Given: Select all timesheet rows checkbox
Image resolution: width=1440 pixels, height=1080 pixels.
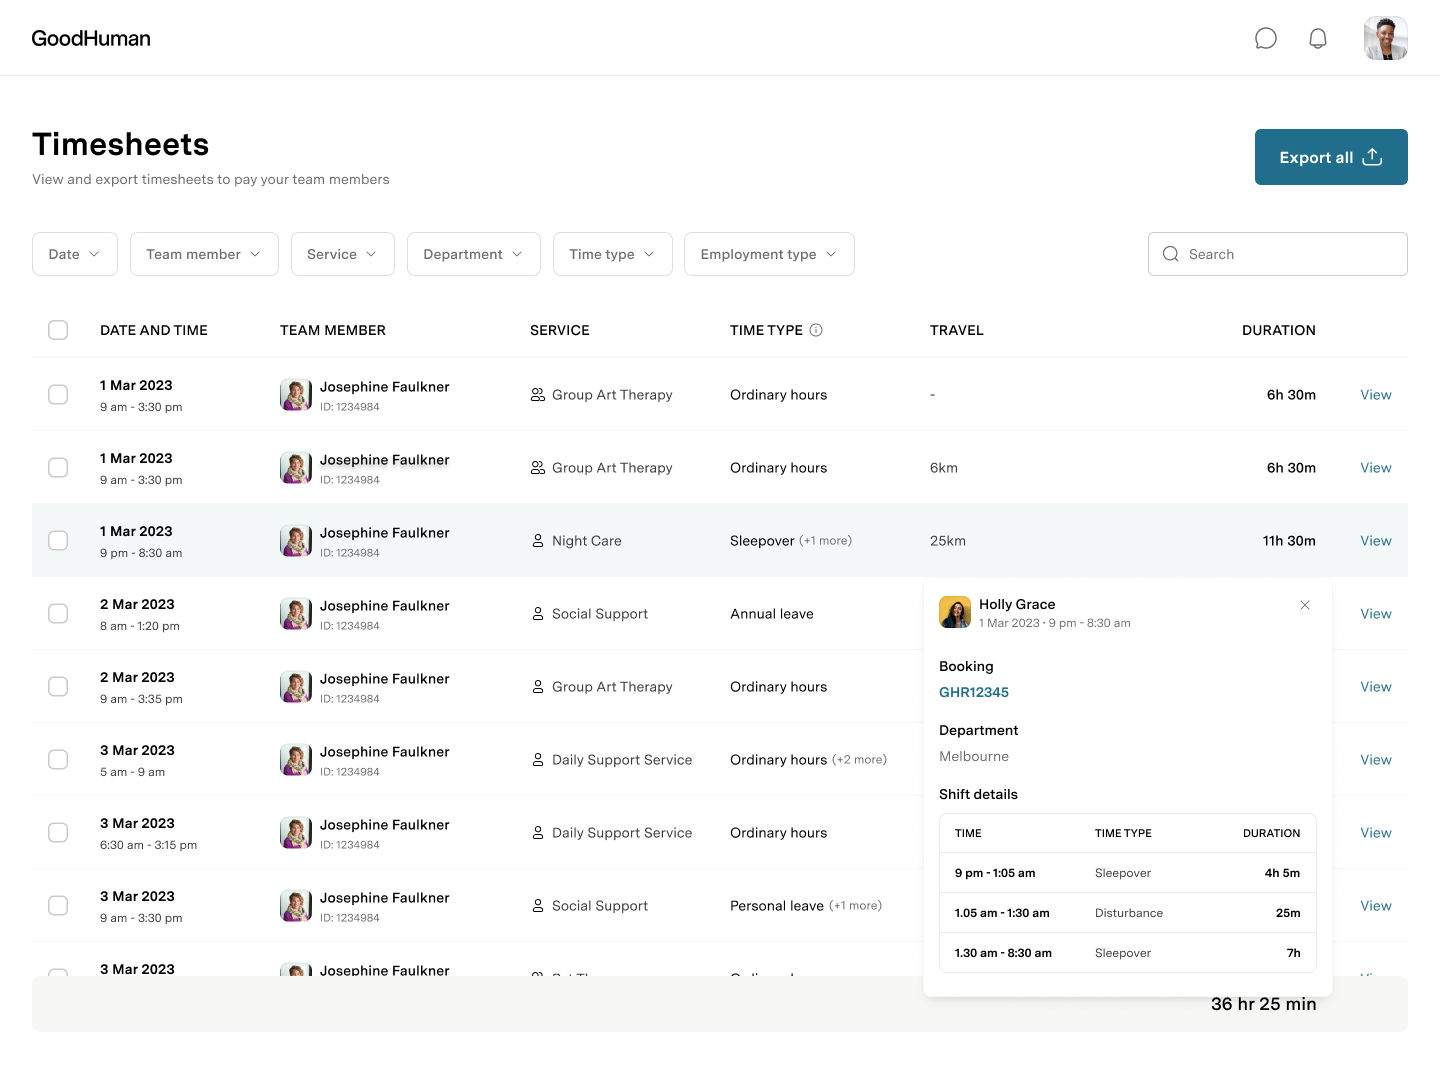Looking at the screenshot, I should pyautogui.click(x=58, y=329).
